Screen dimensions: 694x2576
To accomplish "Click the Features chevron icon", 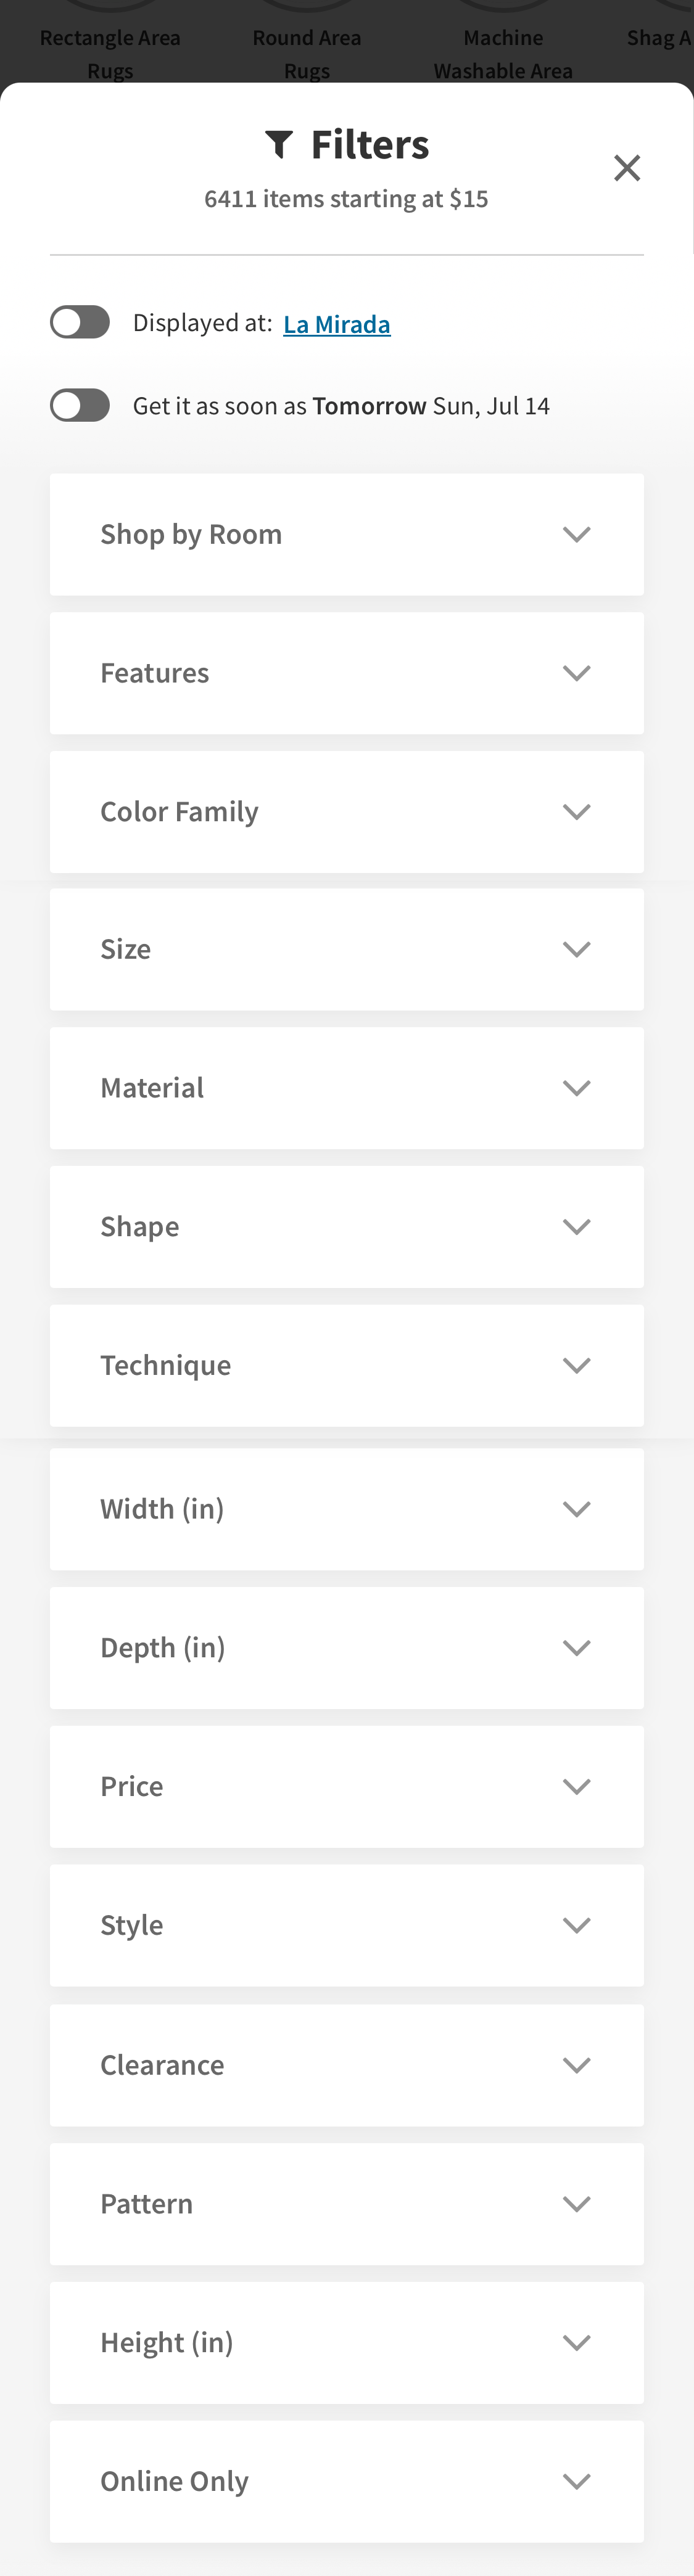I will [576, 672].
